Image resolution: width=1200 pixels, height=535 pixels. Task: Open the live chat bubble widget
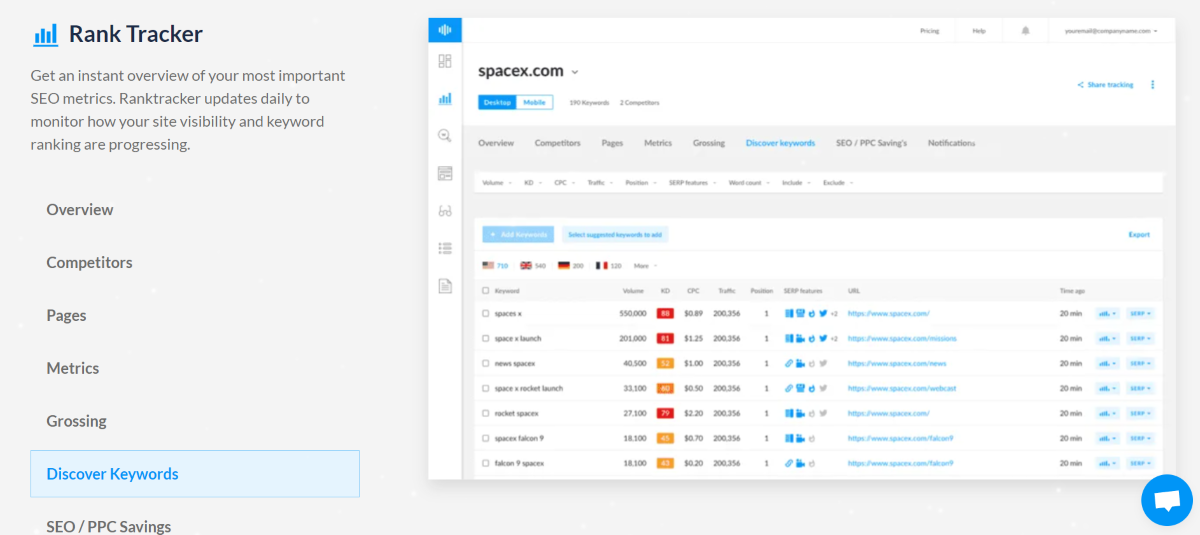point(1166,500)
